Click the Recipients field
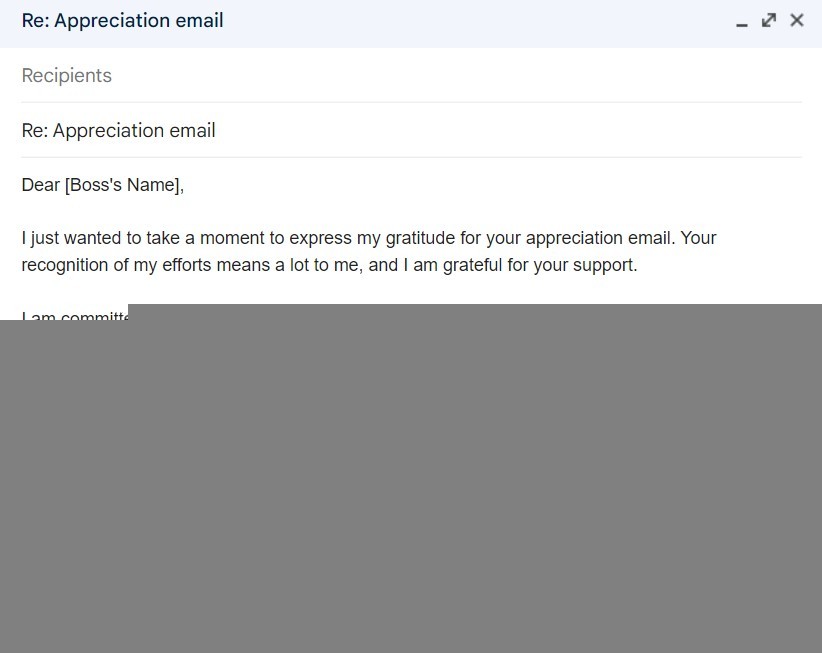 click(400, 76)
